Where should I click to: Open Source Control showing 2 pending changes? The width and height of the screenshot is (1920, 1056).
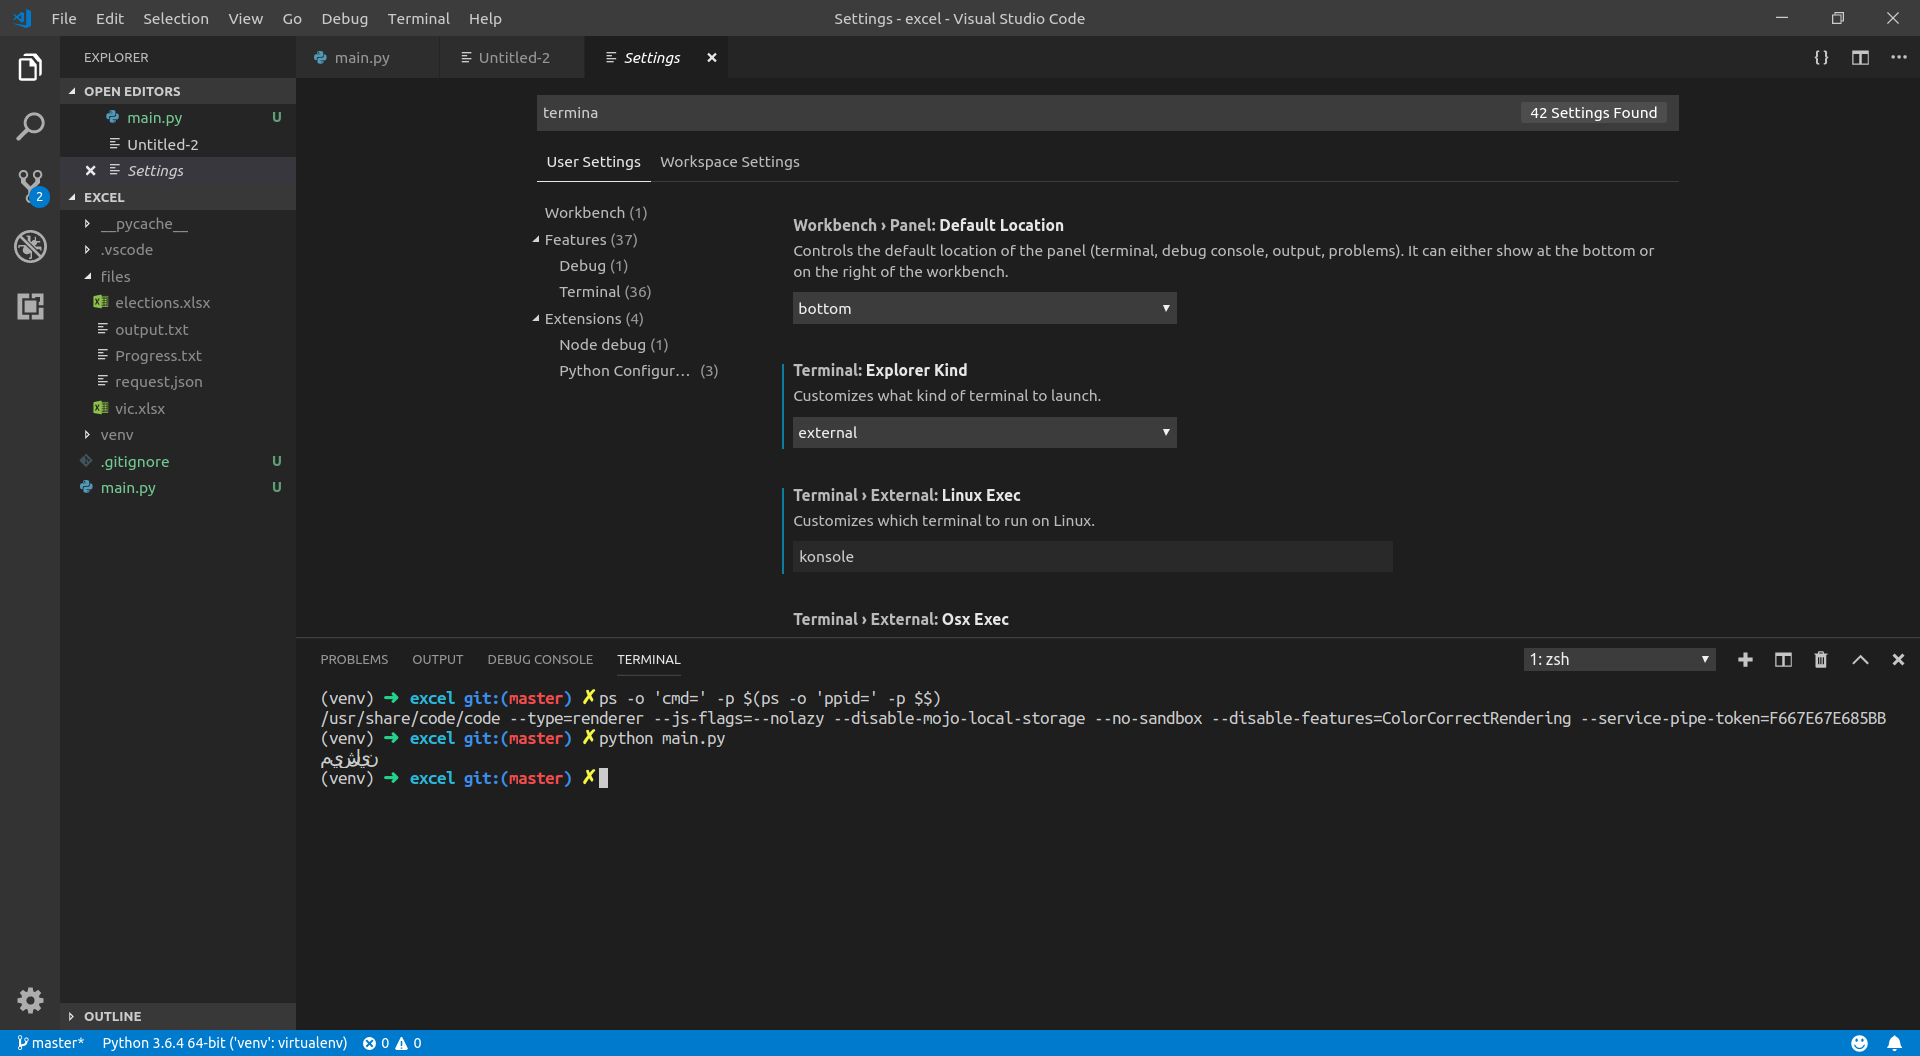click(x=30, y=186)
